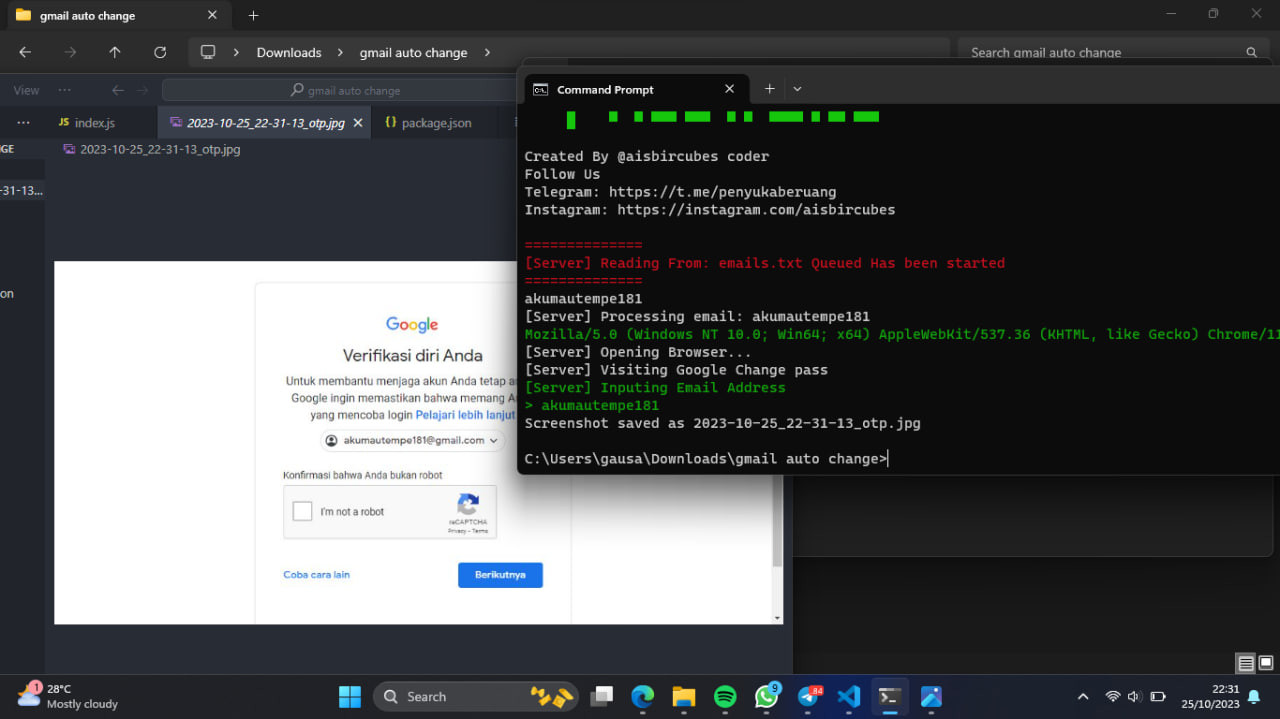Open WhatsApp from taskbar

[x=767, y=696]
